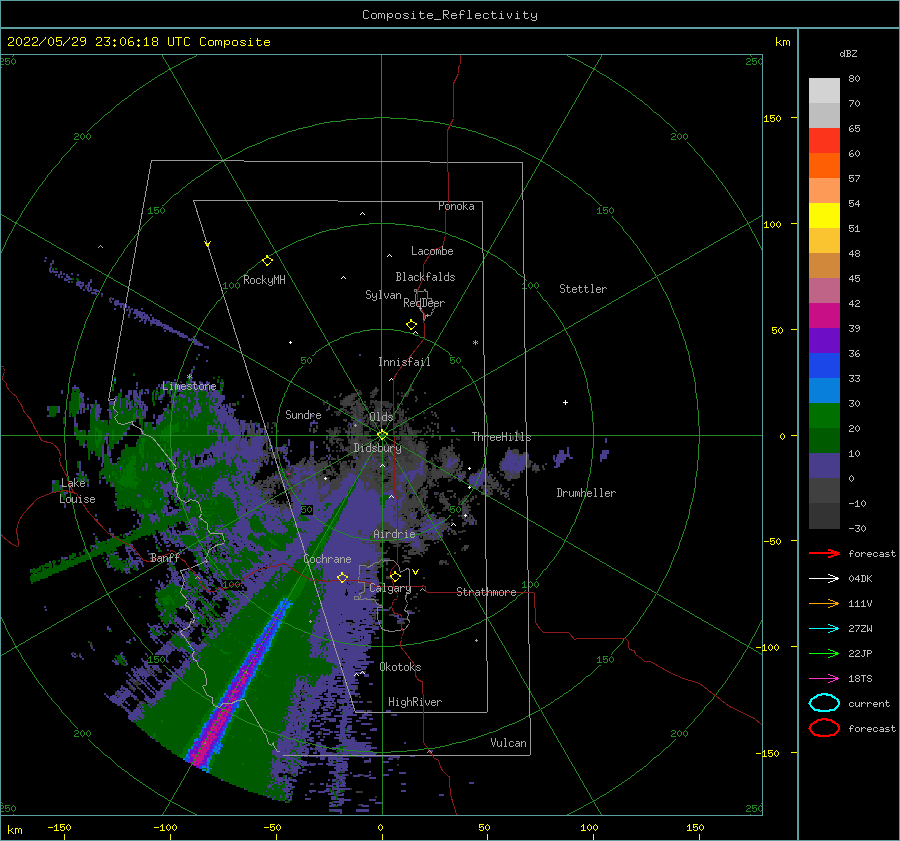Click the Didsbury town label
This screenshot has height=841, width=900.
pyautogui.click(x=377, y=448)
